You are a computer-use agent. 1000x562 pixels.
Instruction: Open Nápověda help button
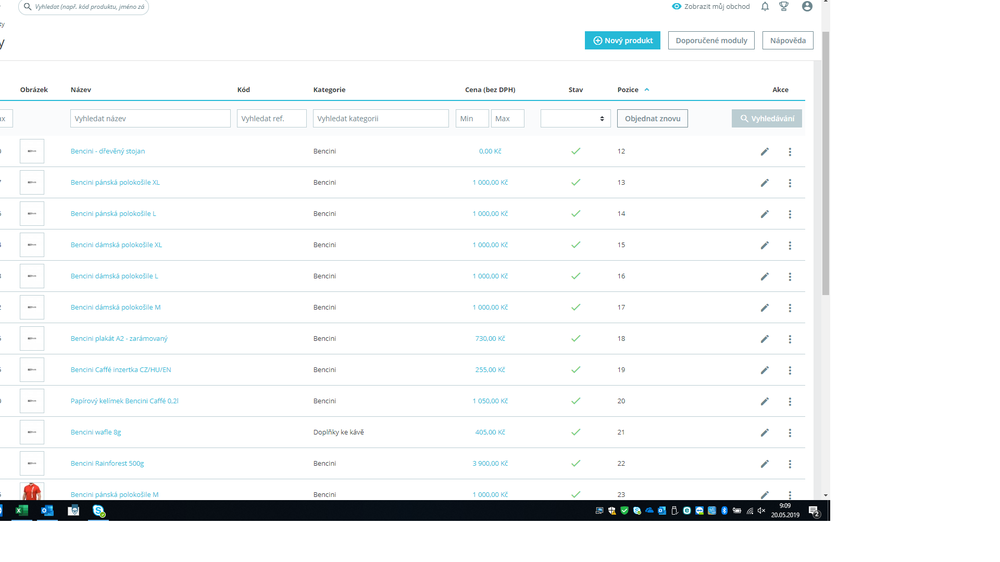(788, 40)
